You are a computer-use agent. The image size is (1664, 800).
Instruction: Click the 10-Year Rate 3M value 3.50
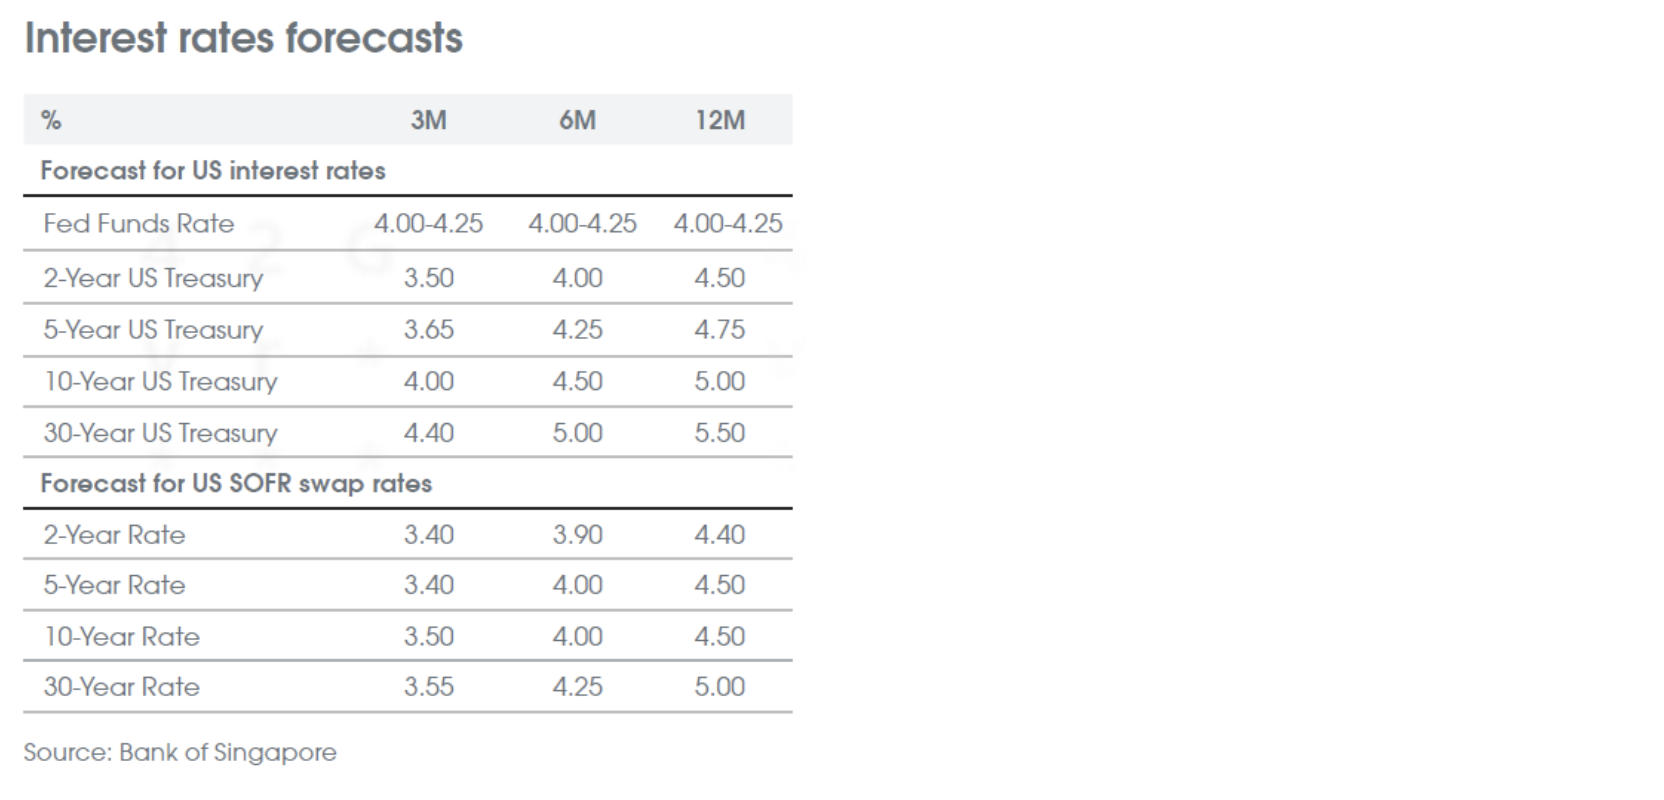click(x=429, y=636)
